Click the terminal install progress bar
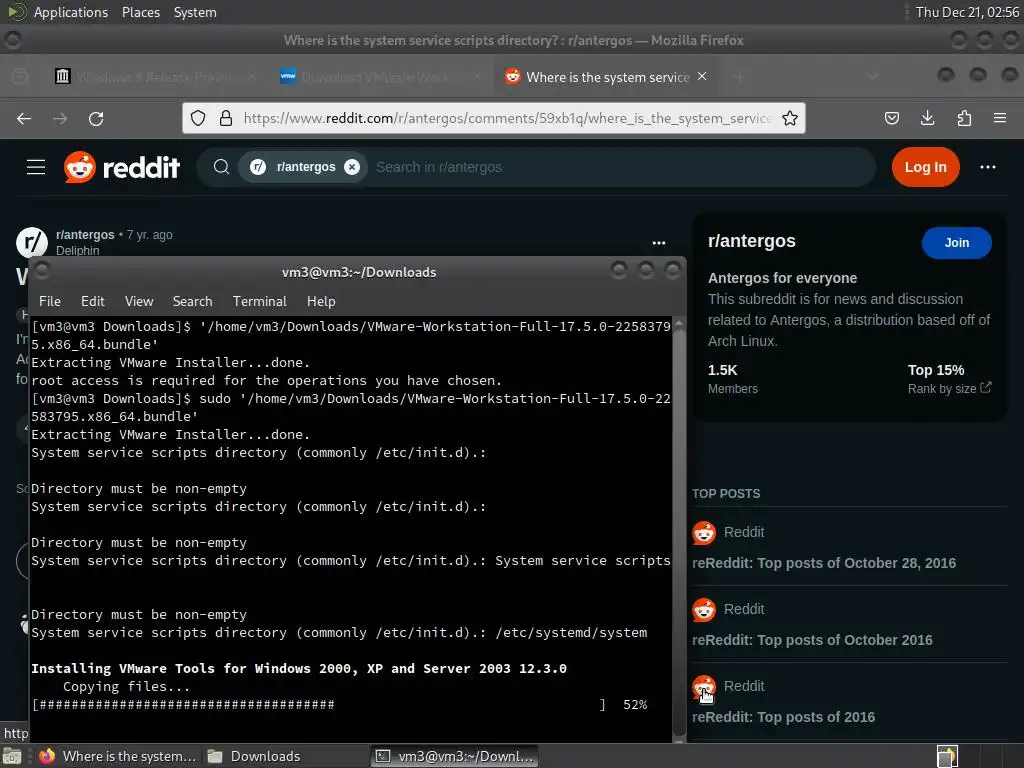The width and height of the screenshot is (1024, 768). tap(319, 705)
